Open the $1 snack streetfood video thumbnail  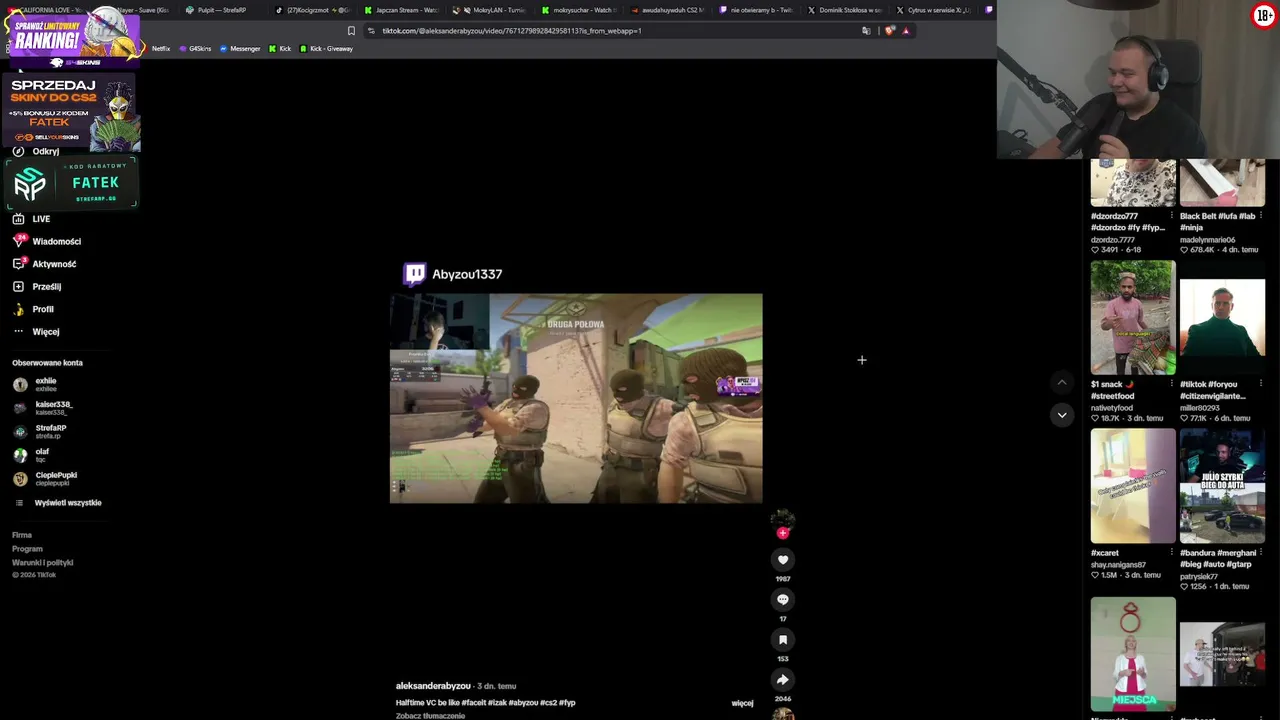pyautogui.click(x=1133, y=318)
